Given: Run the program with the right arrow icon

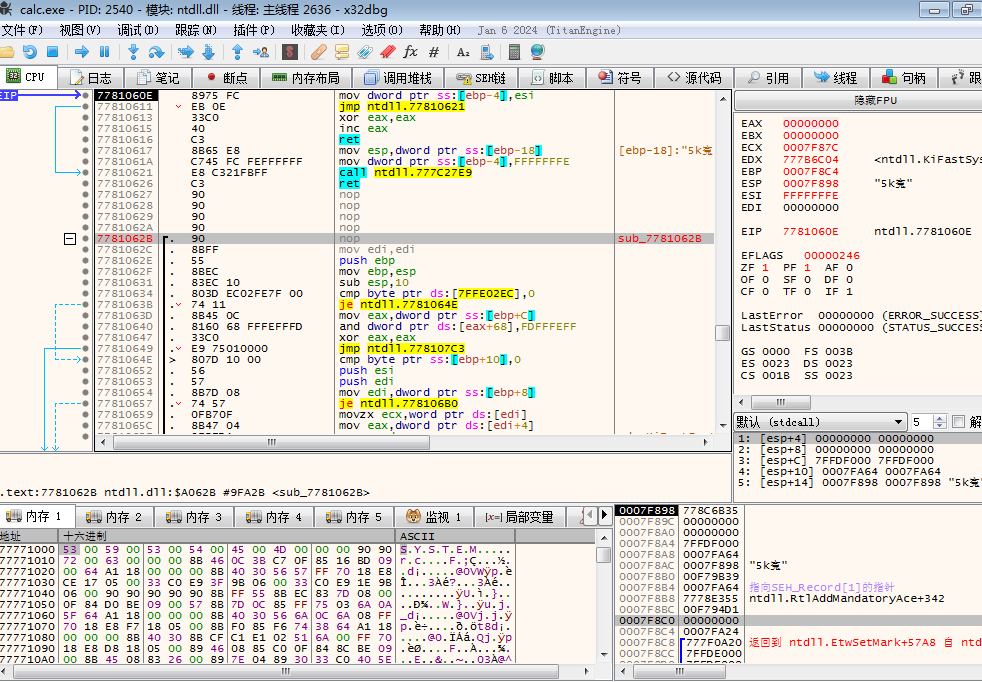Looking at the screenshot, I should 81,52.
